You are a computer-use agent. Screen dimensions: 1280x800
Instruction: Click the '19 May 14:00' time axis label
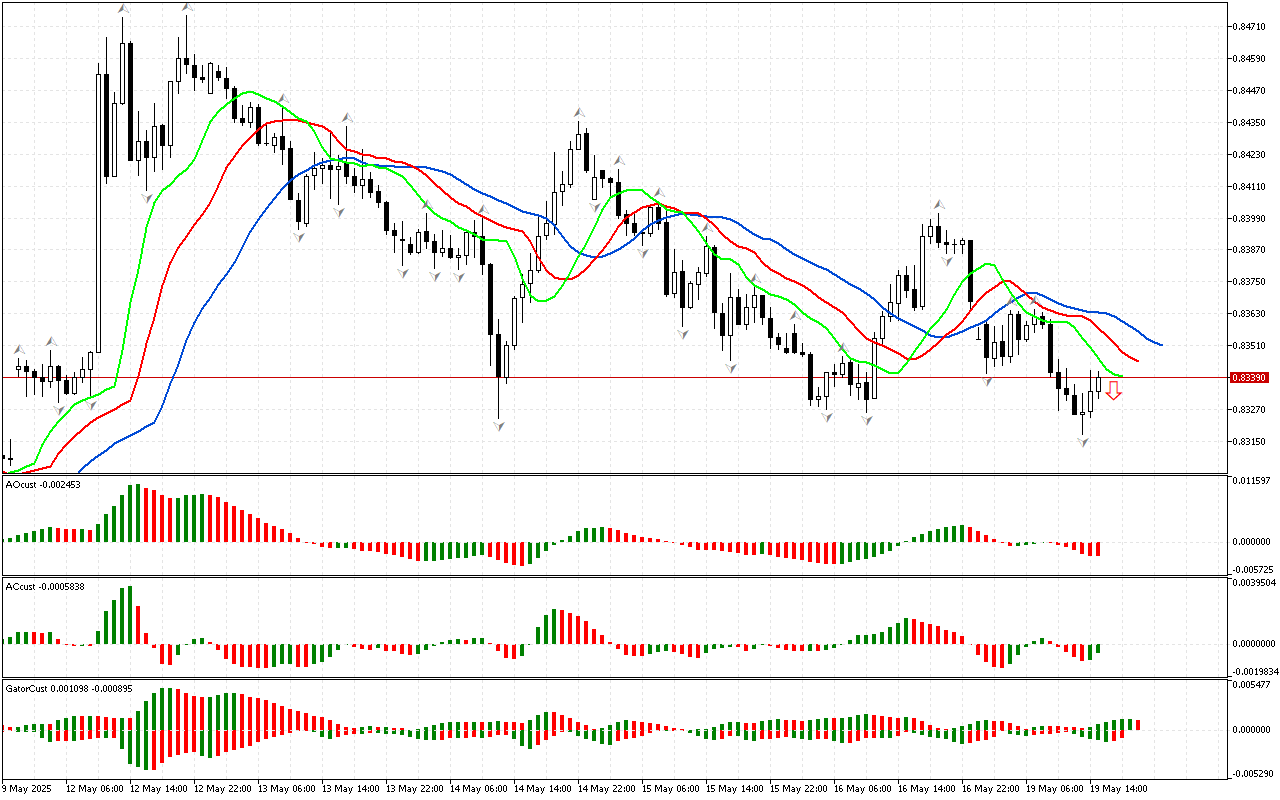click(x=1116, y=788)
